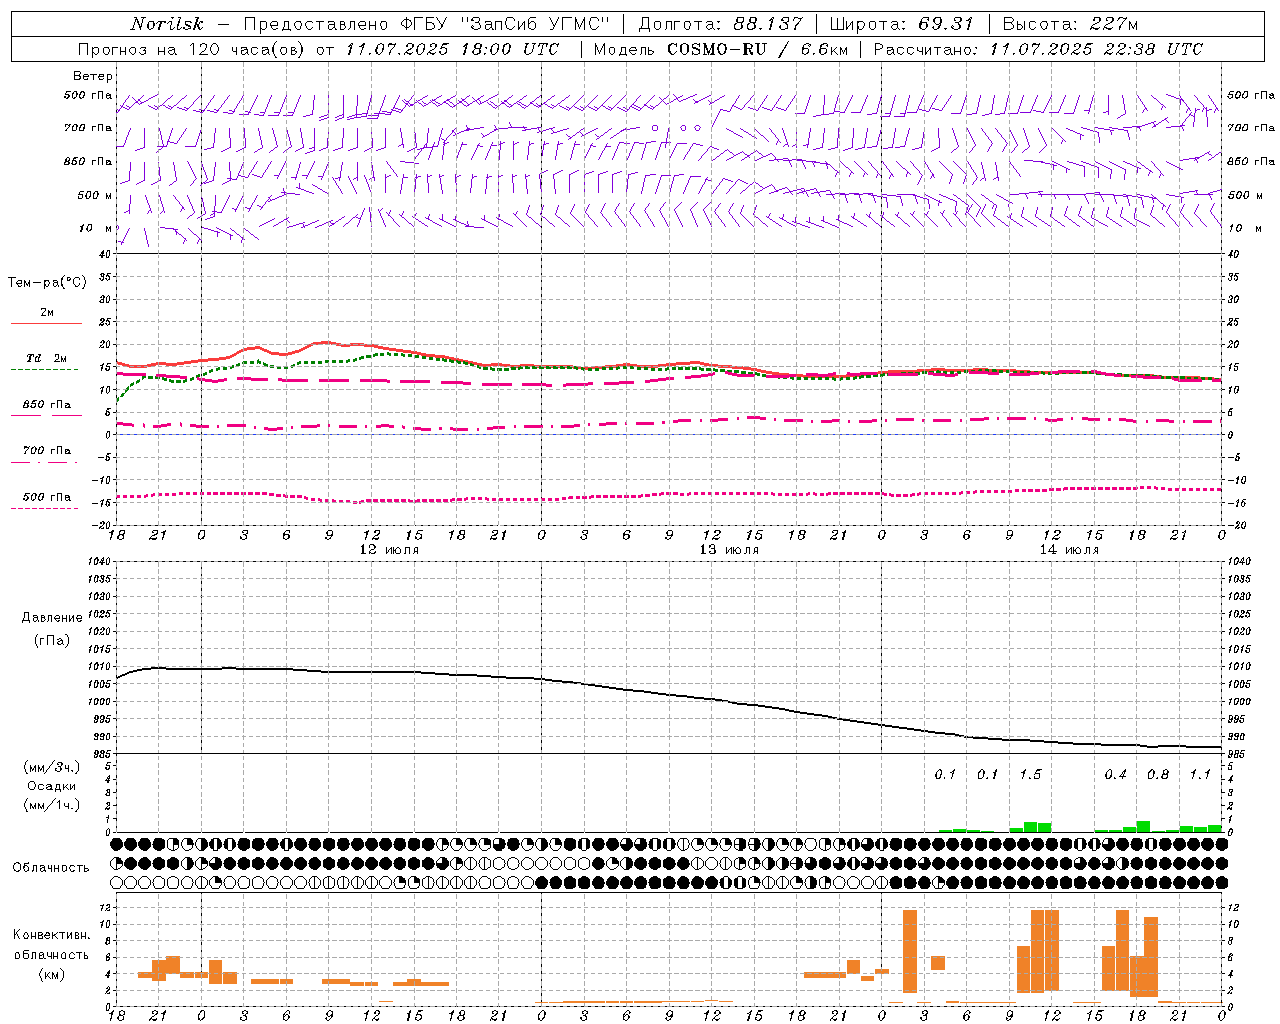The height and width of the screenshot is (1024, 1280).
Task: Click the solid red "2м" legend line
Action: point(46,324)
